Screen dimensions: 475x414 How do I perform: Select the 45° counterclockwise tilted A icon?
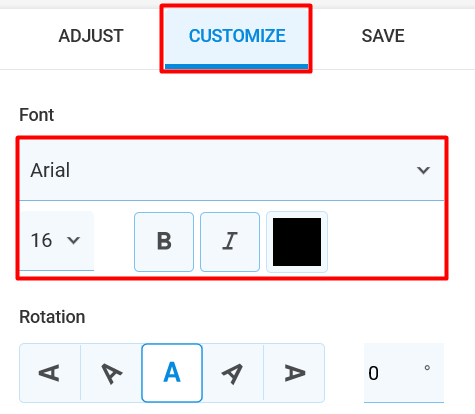[111, 373]
